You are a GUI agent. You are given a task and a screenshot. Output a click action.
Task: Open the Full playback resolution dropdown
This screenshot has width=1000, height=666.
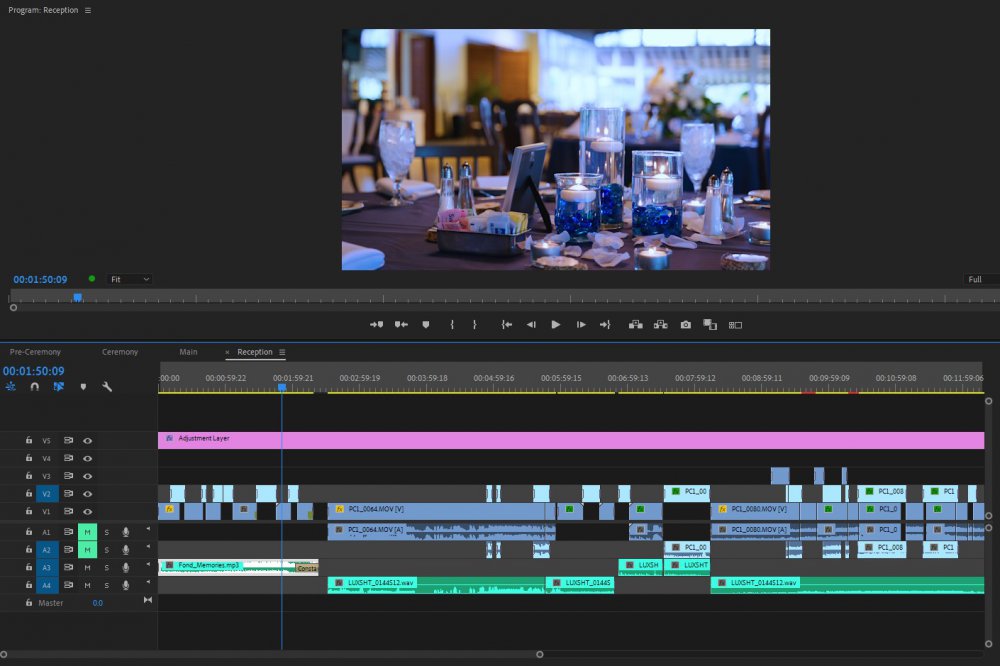(980, 279)
